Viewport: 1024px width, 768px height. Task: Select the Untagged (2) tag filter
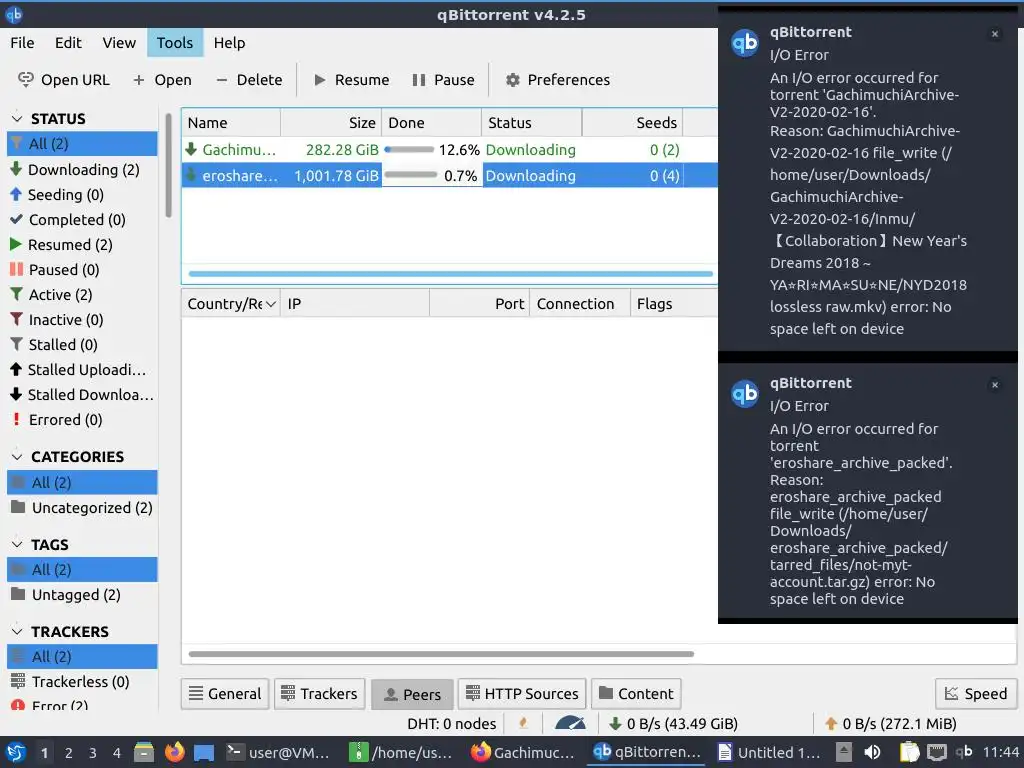(x=82, y=595)
